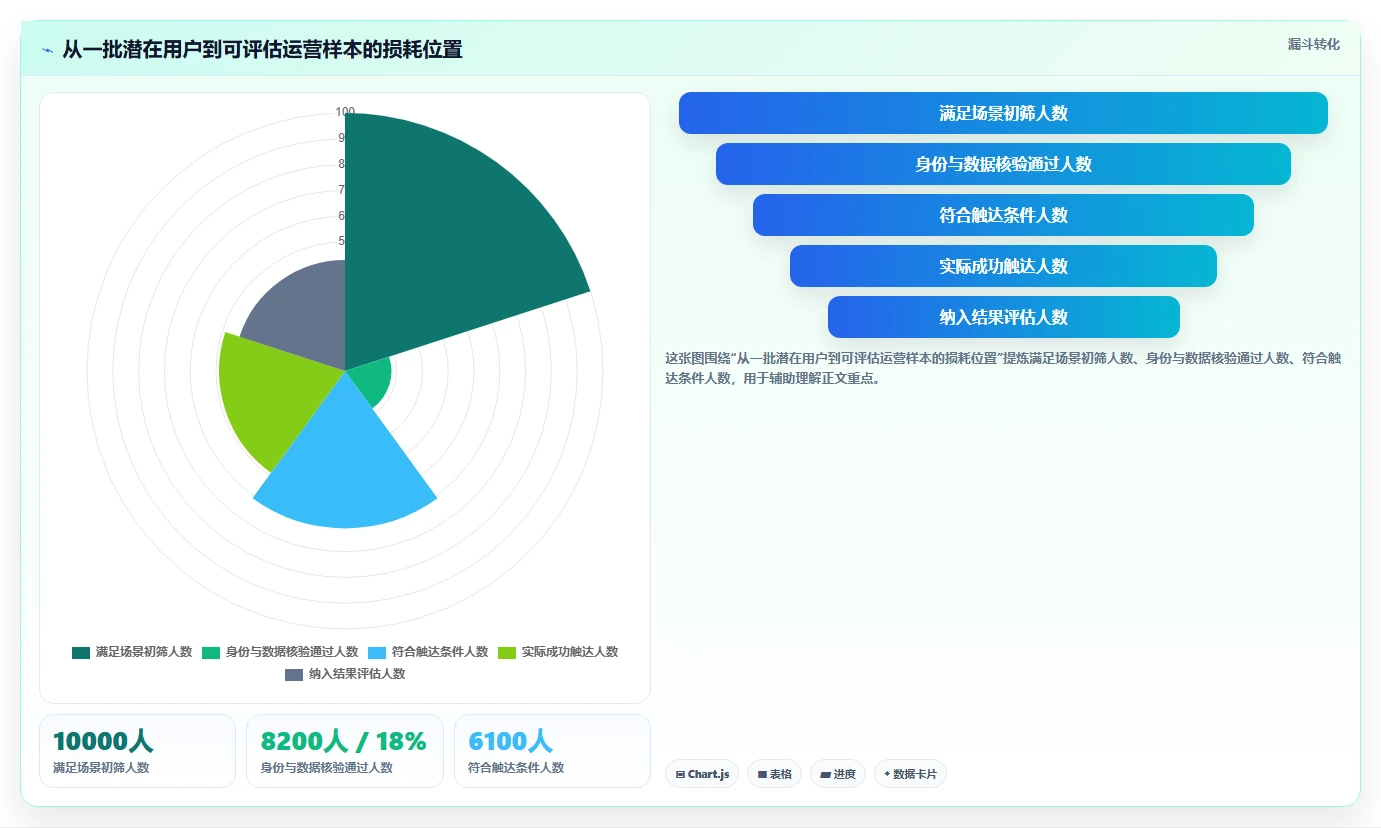The height and width of the screenshot is (828, 1381).
Task: Select the 表格 tag chip
Action: [774, 774]
